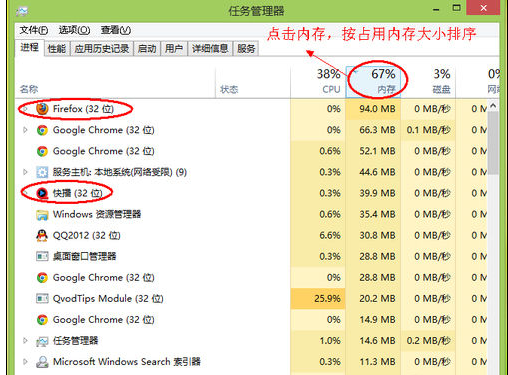Switch to the 性能 tab

(x=57, y=49)
